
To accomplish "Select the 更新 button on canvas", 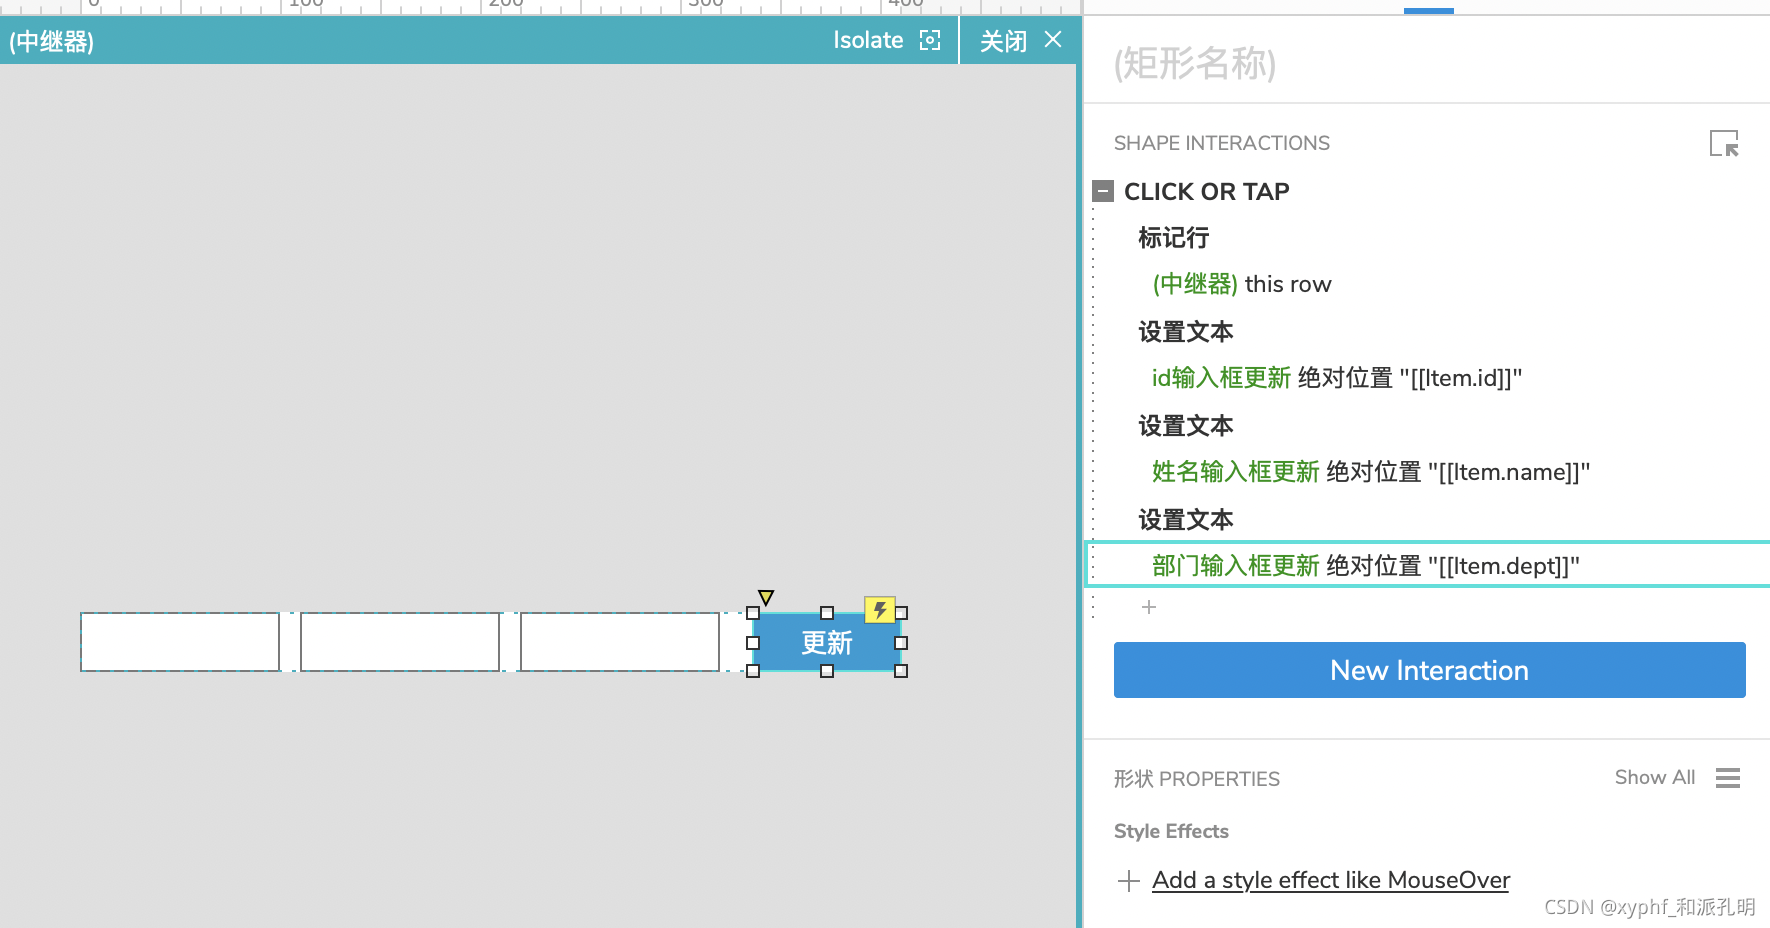I will click(826, 642).
